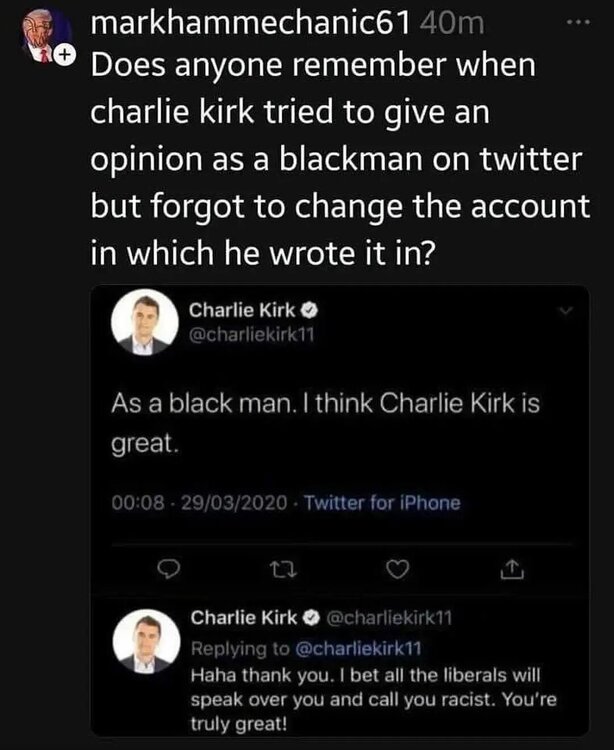
Task: Click the reply speech bubble icon
Action: click(172, 569)
